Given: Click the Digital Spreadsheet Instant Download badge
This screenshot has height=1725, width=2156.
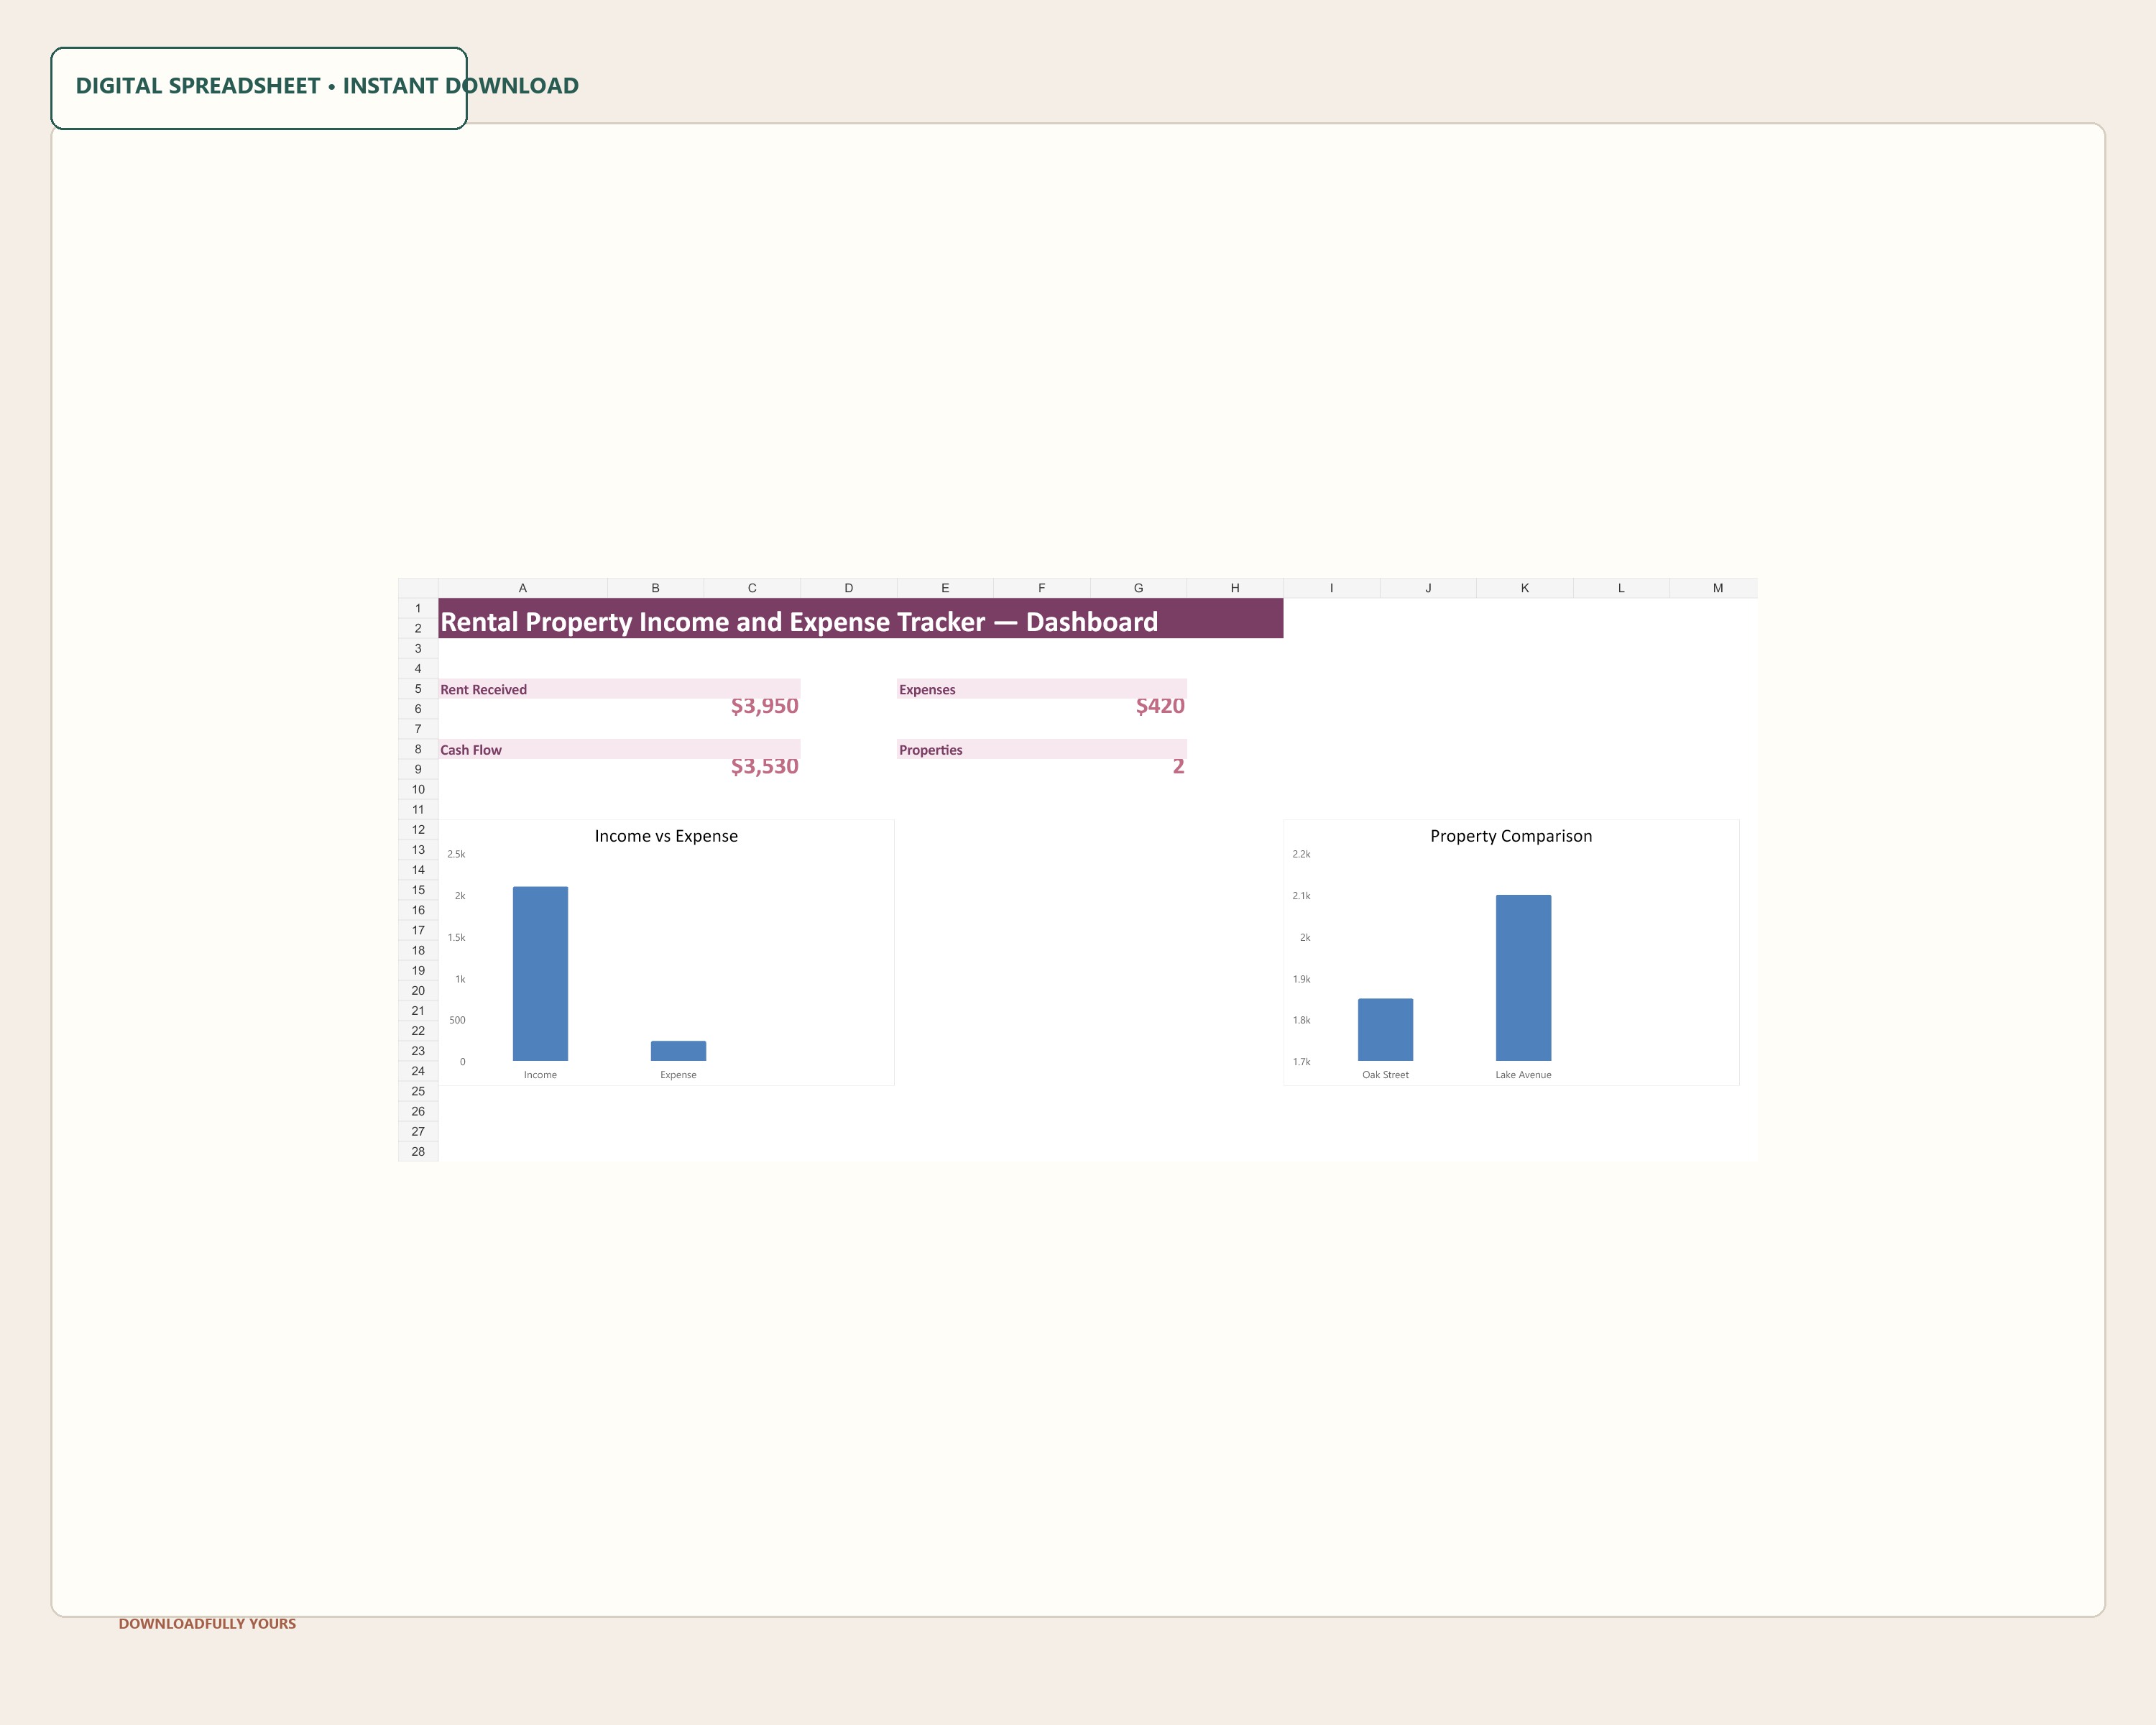Looking at the screenshot, I should (259, 88).
